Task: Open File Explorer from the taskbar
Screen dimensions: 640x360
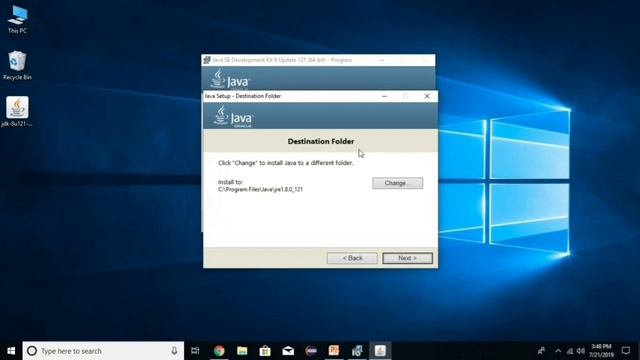Action: 242,351
